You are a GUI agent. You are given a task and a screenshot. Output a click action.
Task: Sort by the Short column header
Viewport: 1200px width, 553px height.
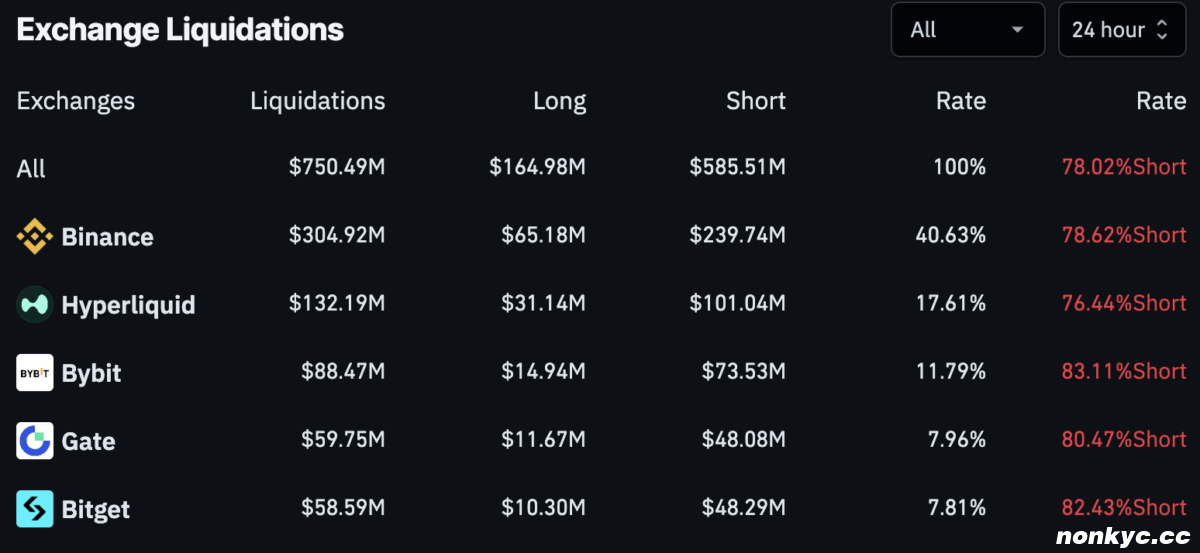coord(756,101)
